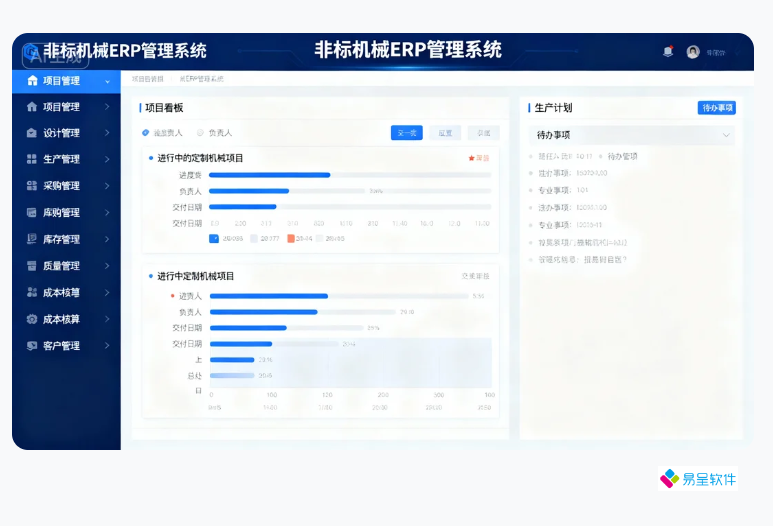Select the first radio option under 项目看板
The image size is (773, 526).
145,133
